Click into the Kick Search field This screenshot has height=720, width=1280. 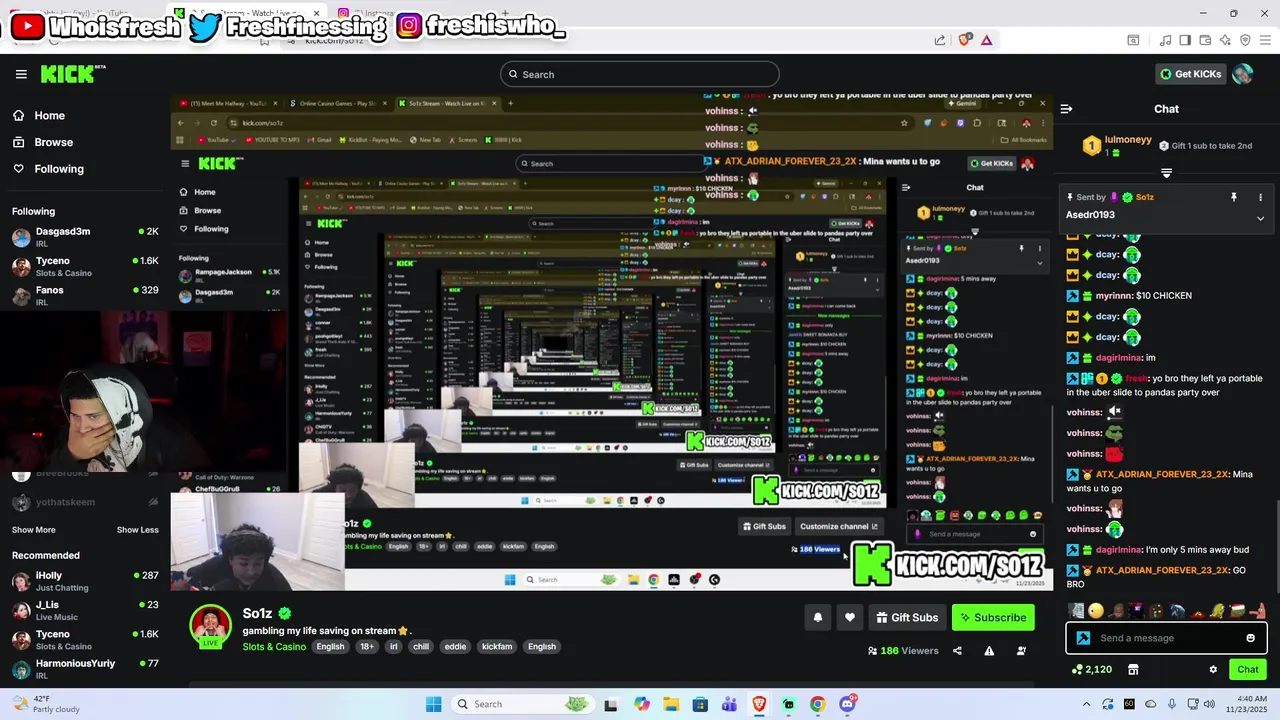coord(640,74)
